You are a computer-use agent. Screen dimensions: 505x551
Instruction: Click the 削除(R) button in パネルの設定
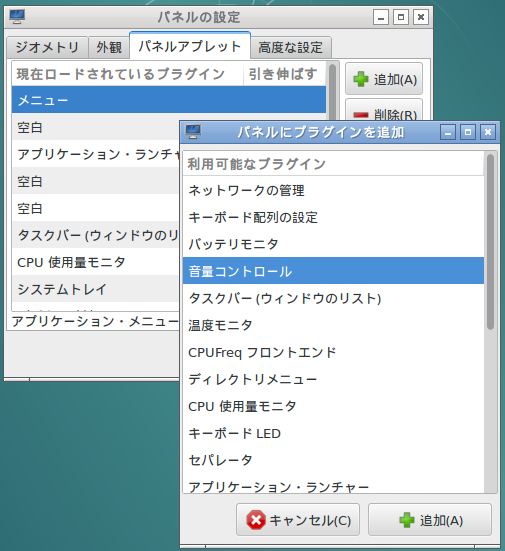point(384,110)
